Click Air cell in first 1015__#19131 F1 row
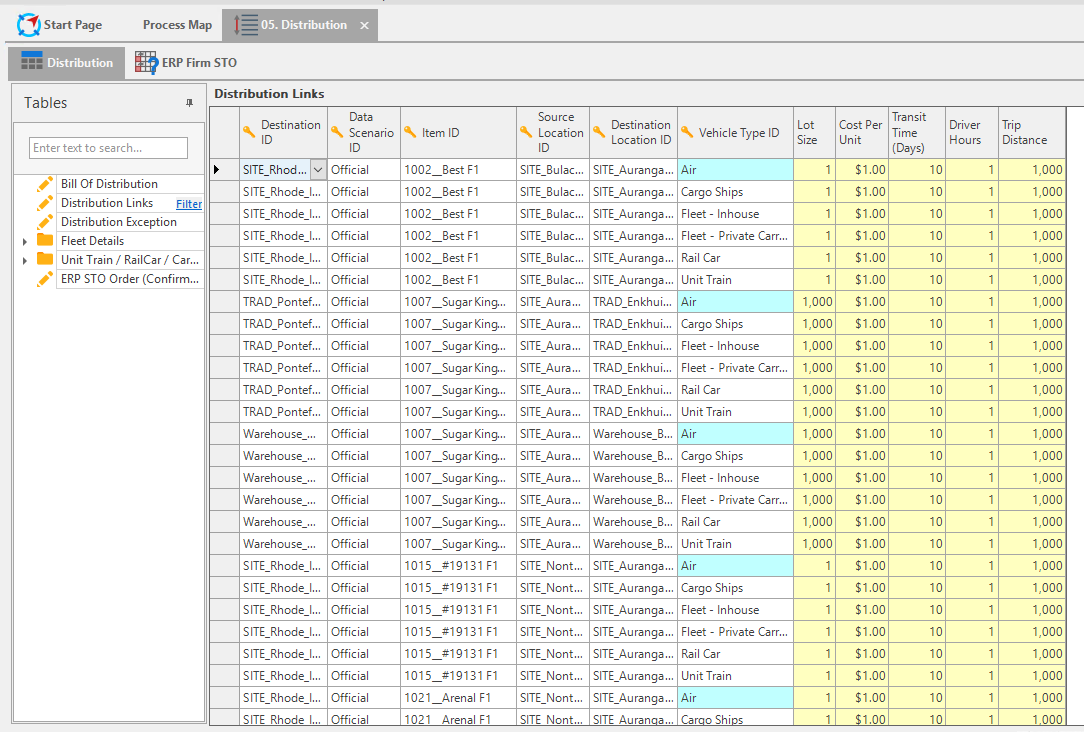Viewport: 1084px width, 732px height. 736,565
